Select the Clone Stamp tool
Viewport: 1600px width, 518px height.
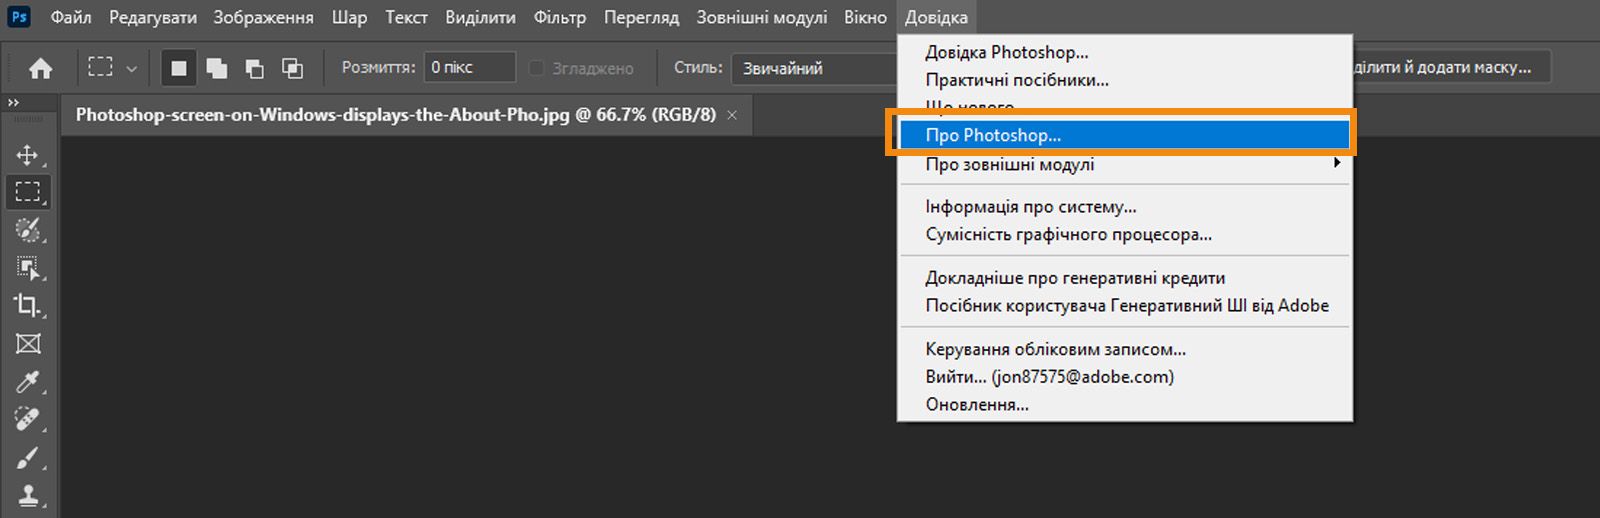[28, 495]
